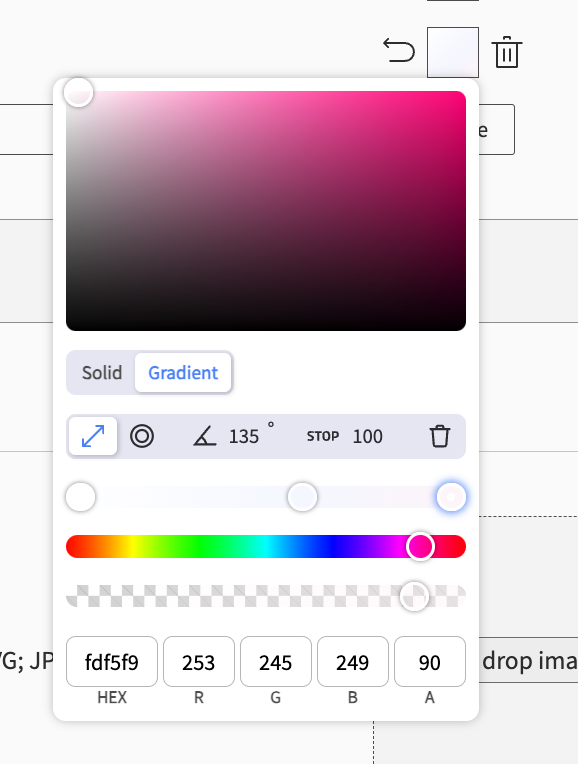Select the first gradient stop handle
The image size is (578, 764).
point(80,497)
